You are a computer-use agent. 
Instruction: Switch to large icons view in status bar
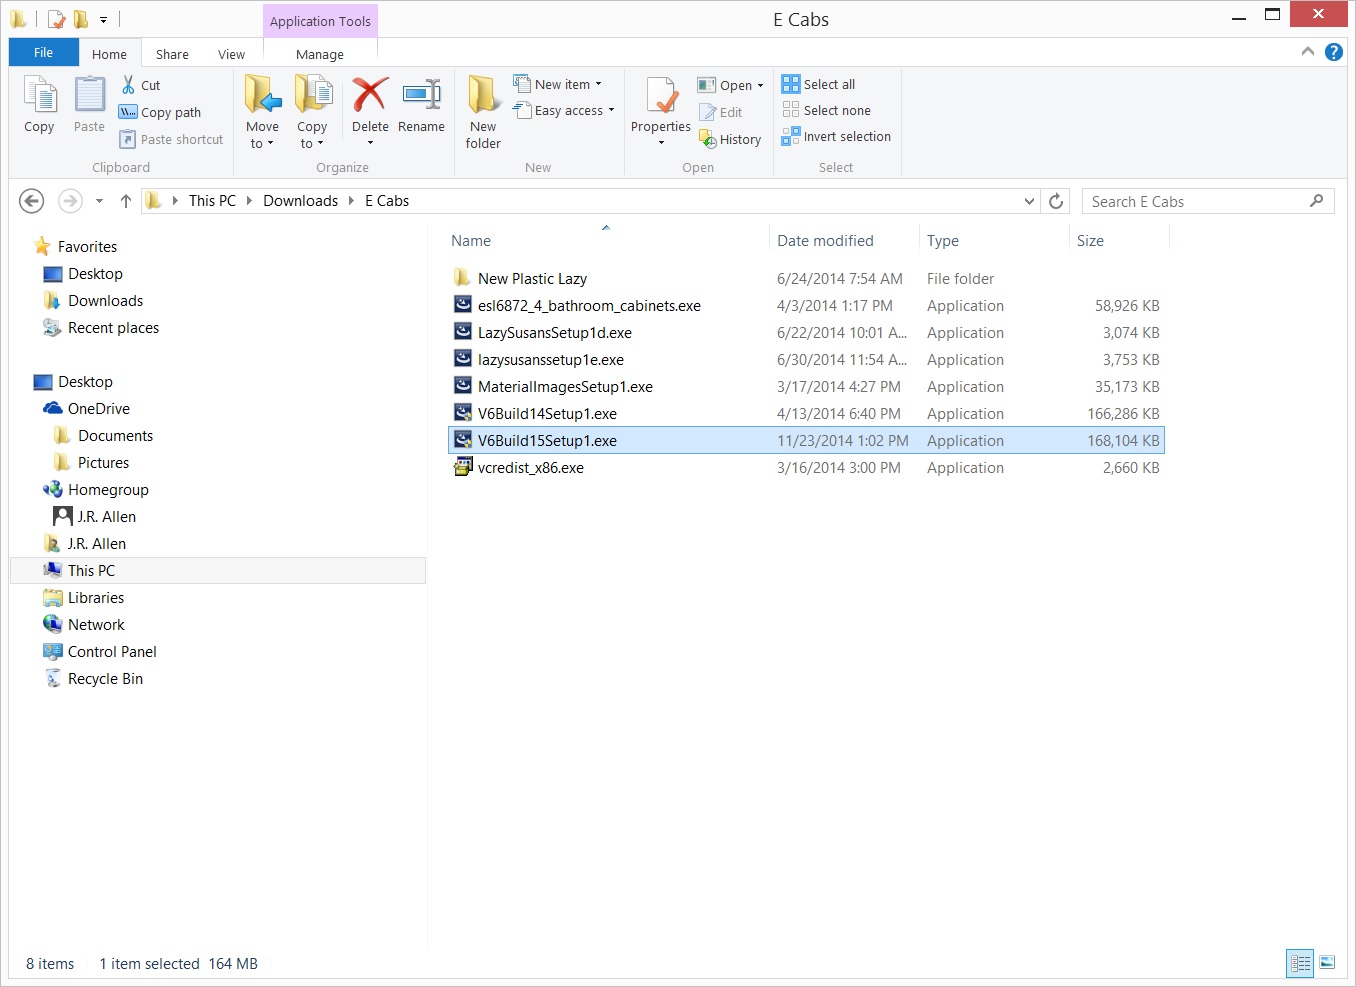(1327, 963)
